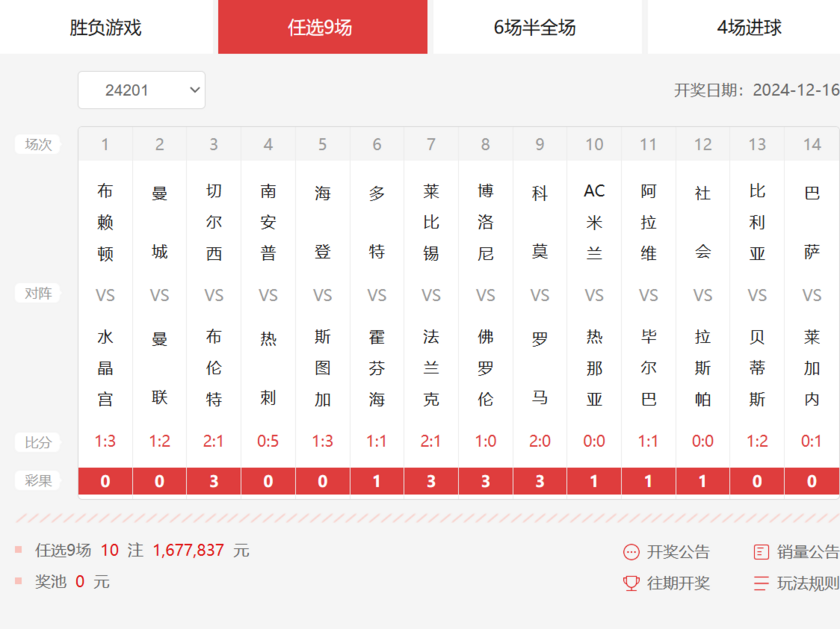Click the 0:5 score for 南安普 match

click(268, 441)
